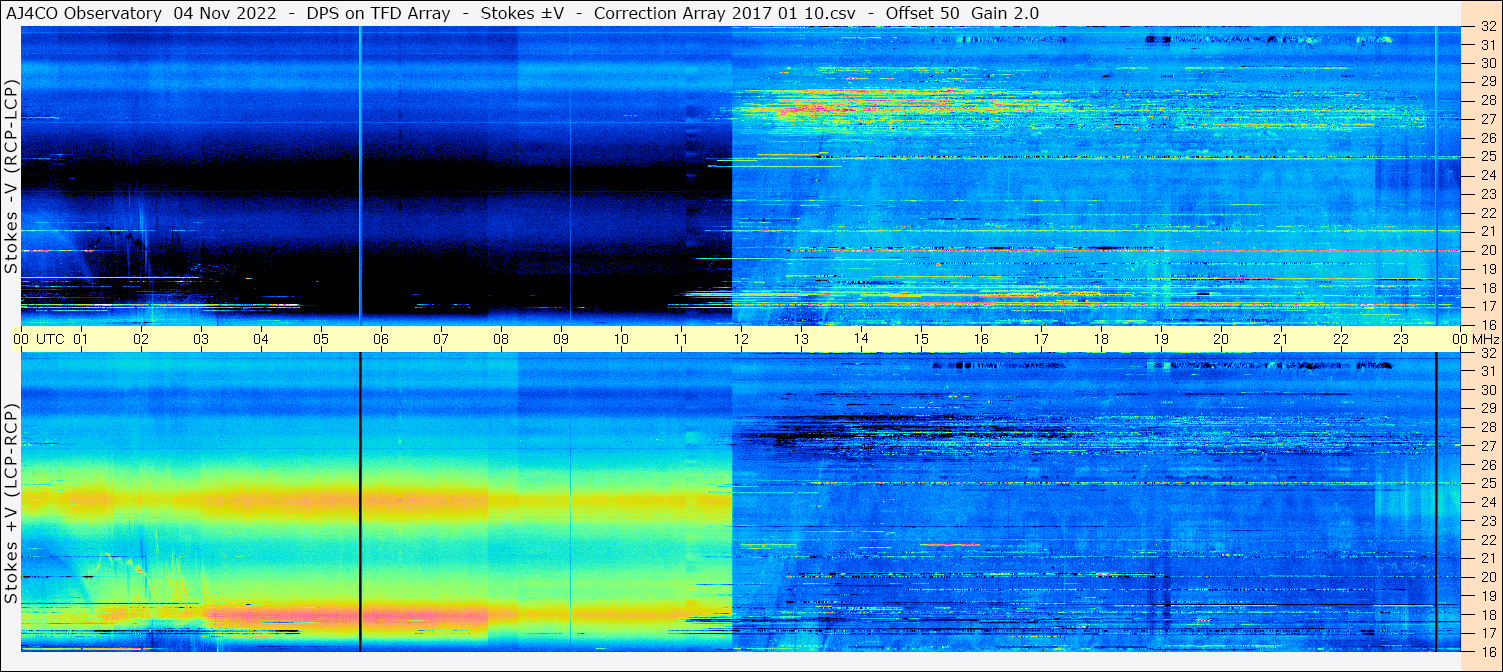Click 18 MHz label of Stokes +V panel
This screenshot has width=1503, height=672.
[x=1488, y=614]
